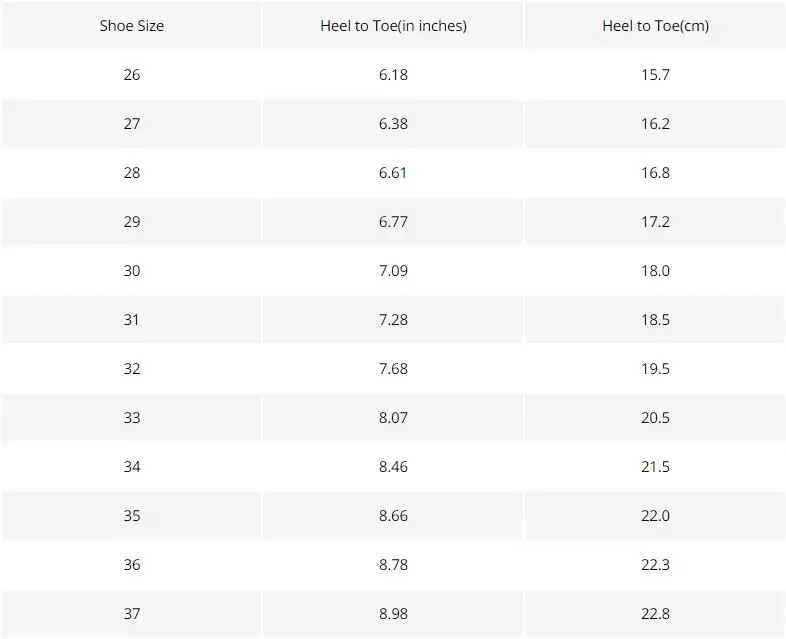Click the Heel to Toe(cm) header
The height and width of the screenshot is (639, 786).
pos(655,26)
